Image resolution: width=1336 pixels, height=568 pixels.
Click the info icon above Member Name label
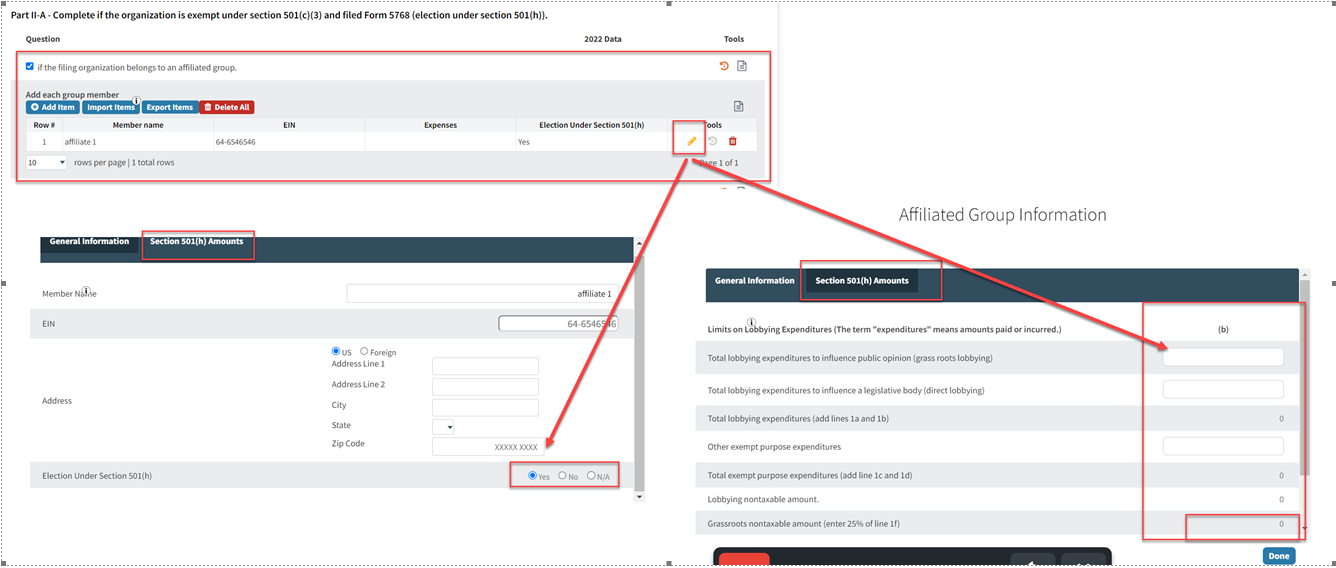click(x=86, y=291)
